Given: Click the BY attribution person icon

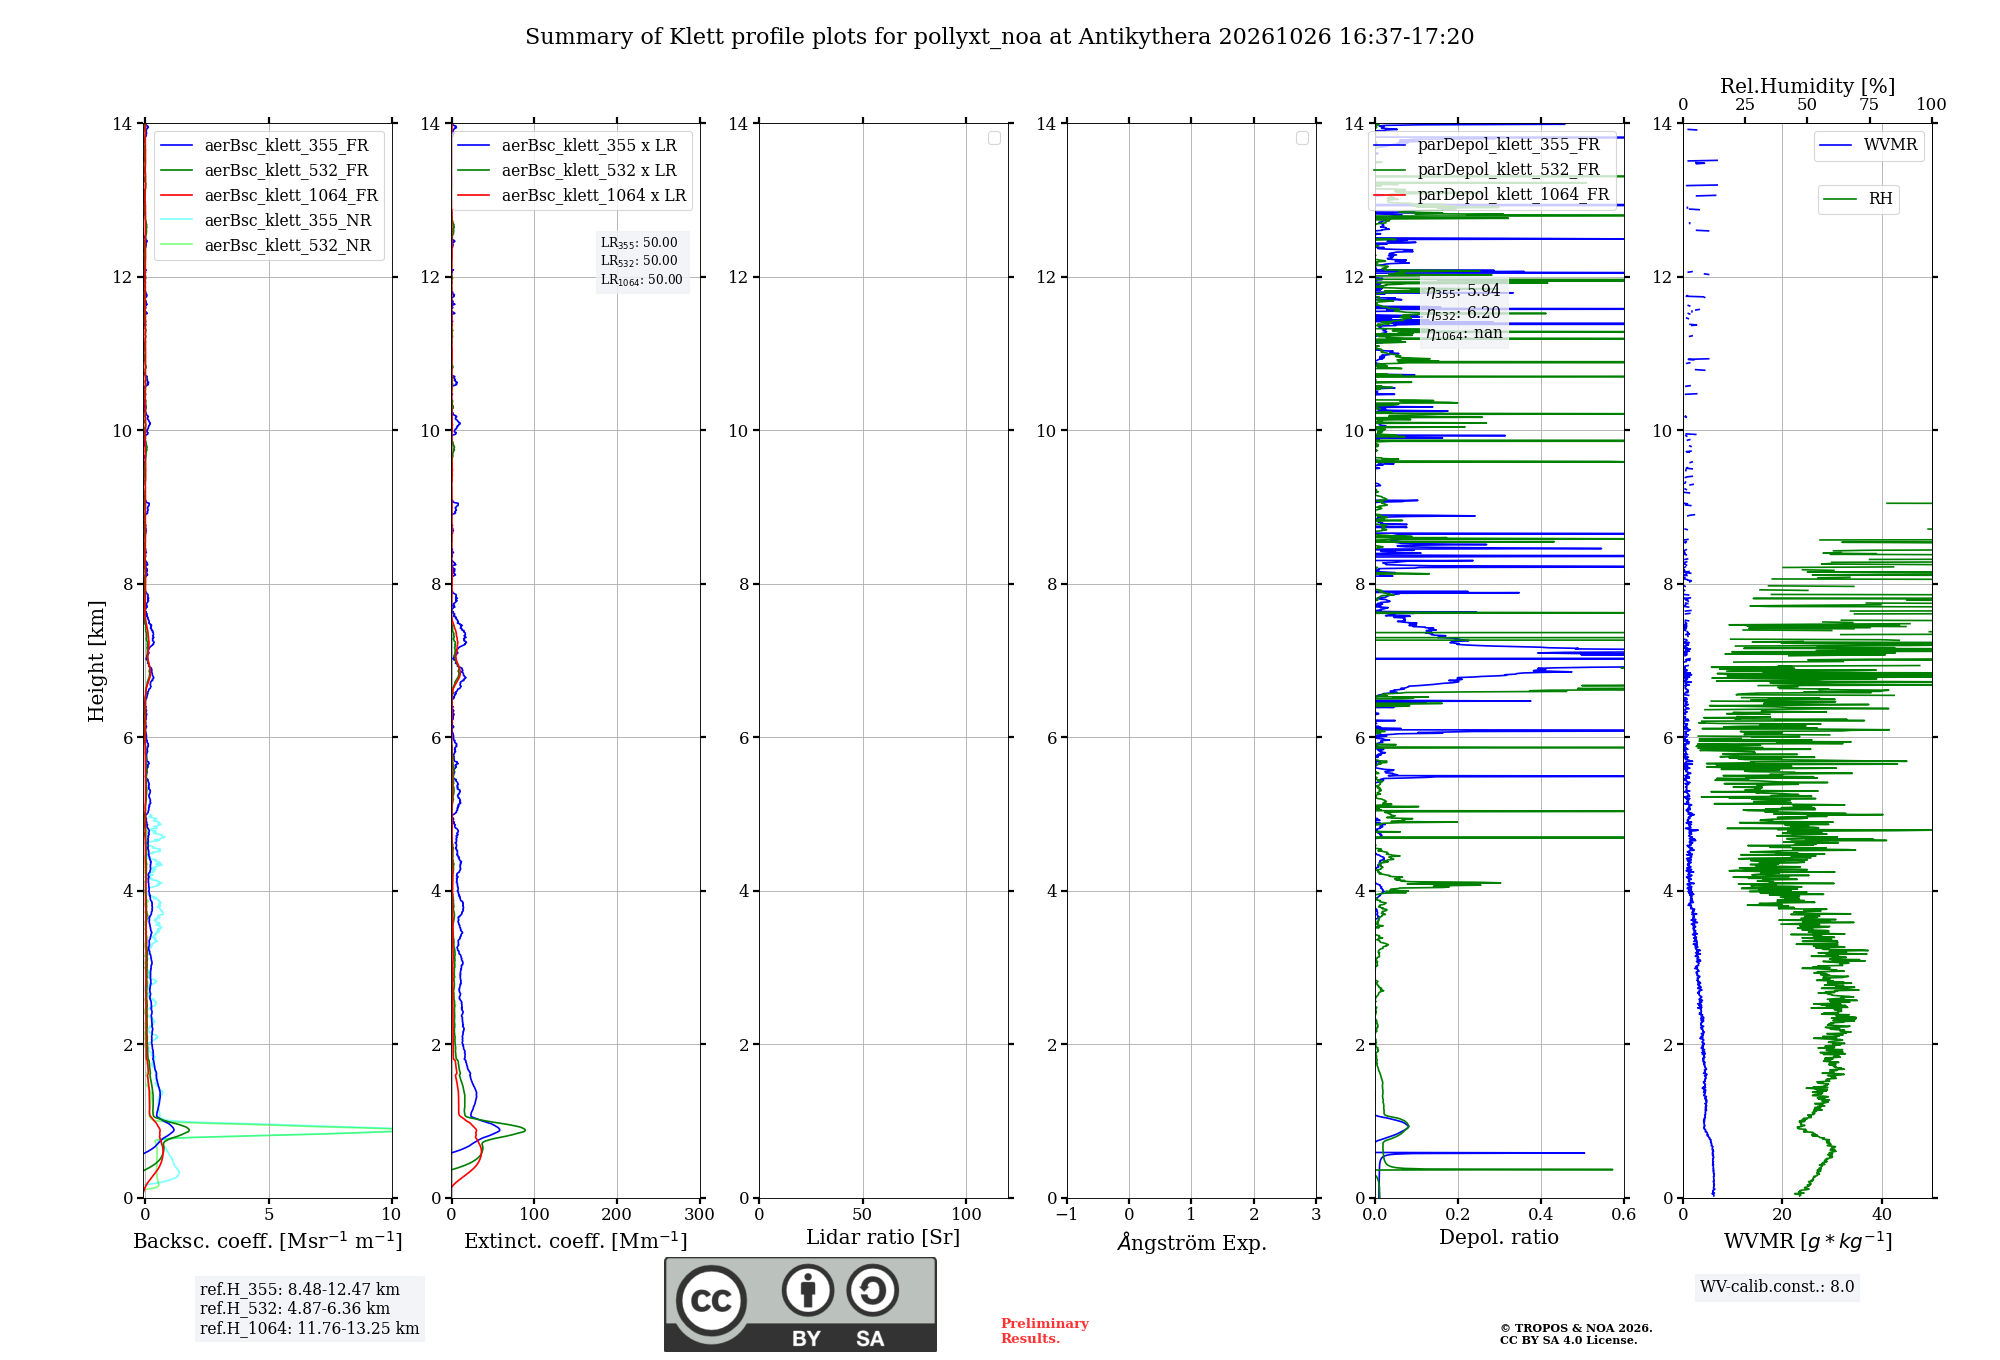Looking at the screenshot, I should [x=808, y=1290].
